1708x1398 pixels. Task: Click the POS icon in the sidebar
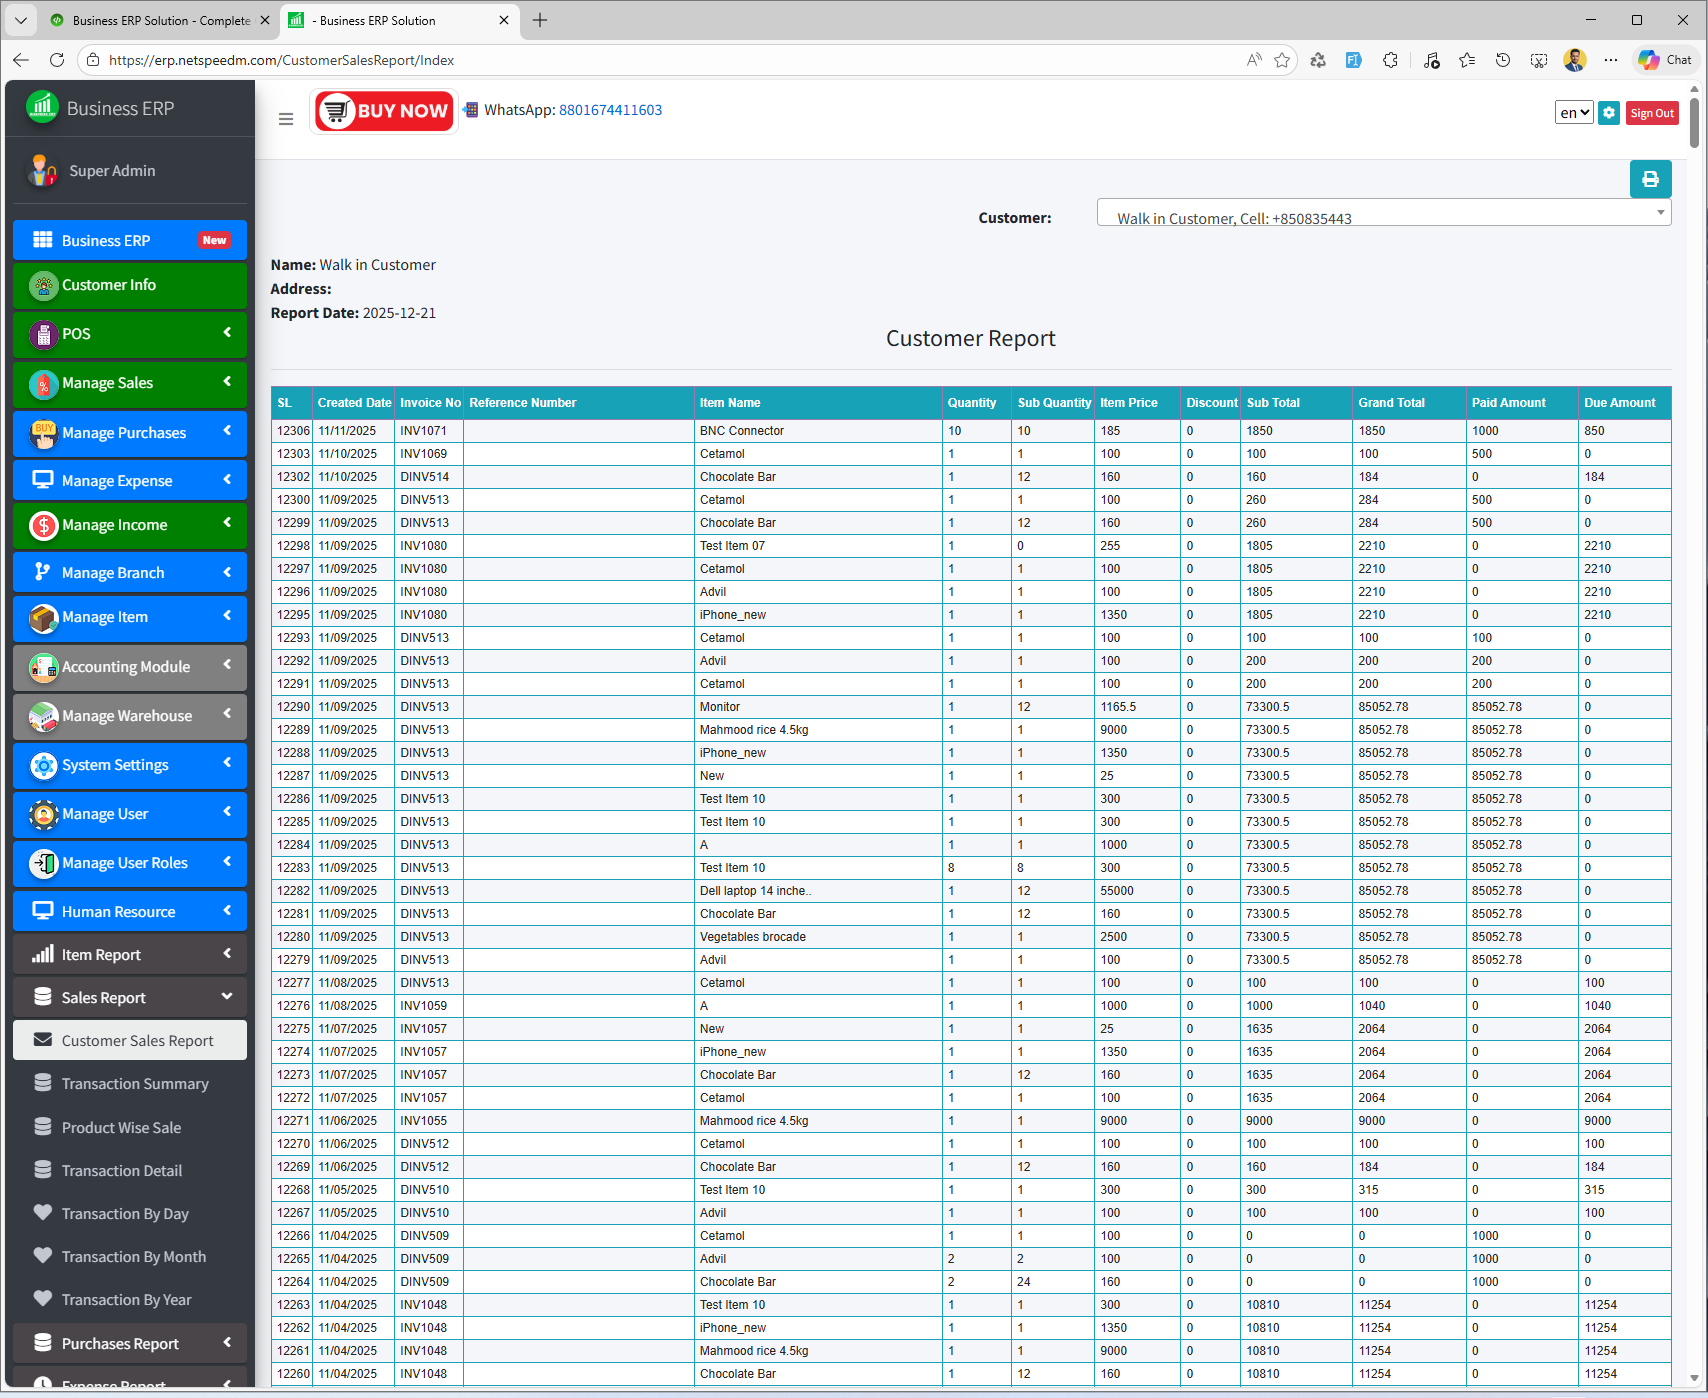click(x=42, y=334)
